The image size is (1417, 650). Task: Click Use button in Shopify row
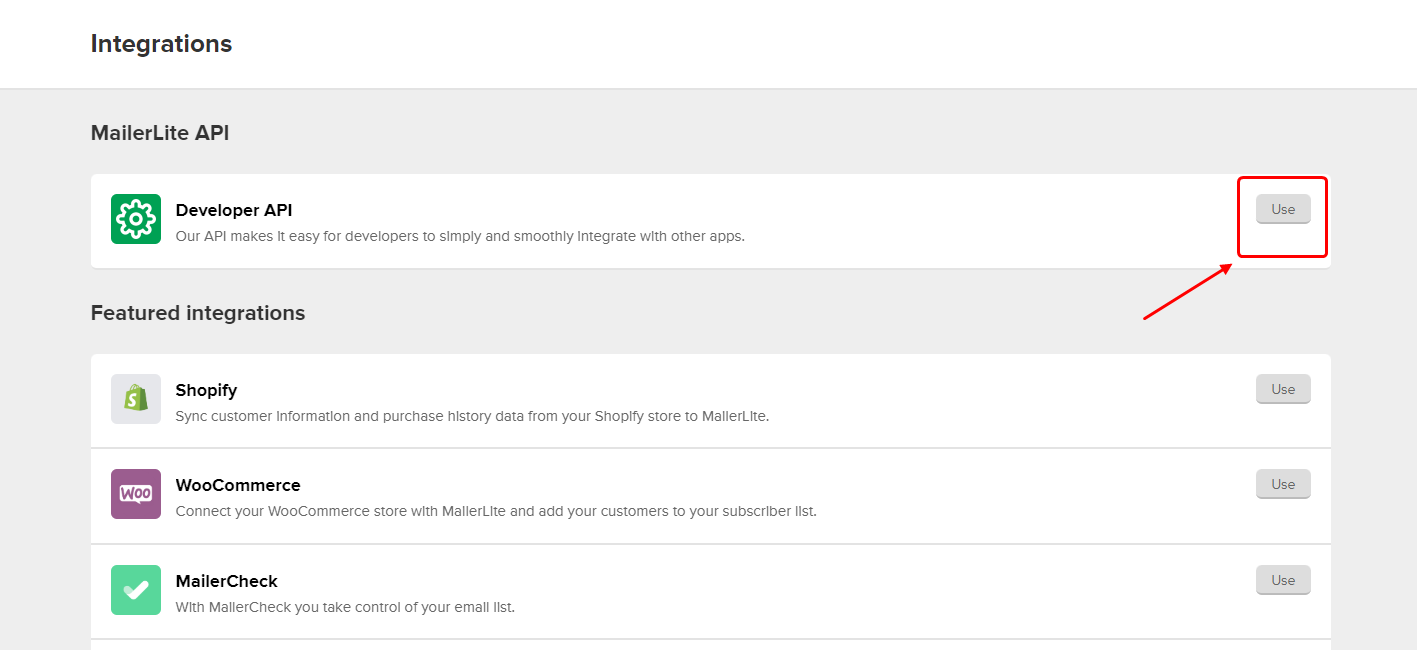[1283, 389]
